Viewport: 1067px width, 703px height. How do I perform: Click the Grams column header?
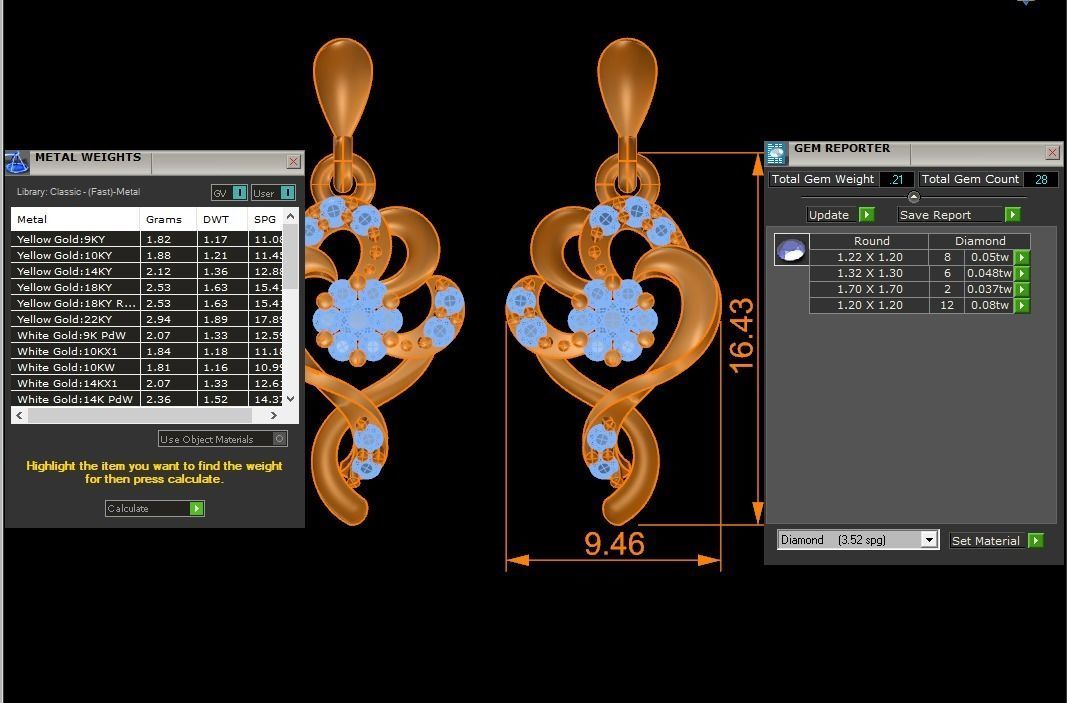168,219
